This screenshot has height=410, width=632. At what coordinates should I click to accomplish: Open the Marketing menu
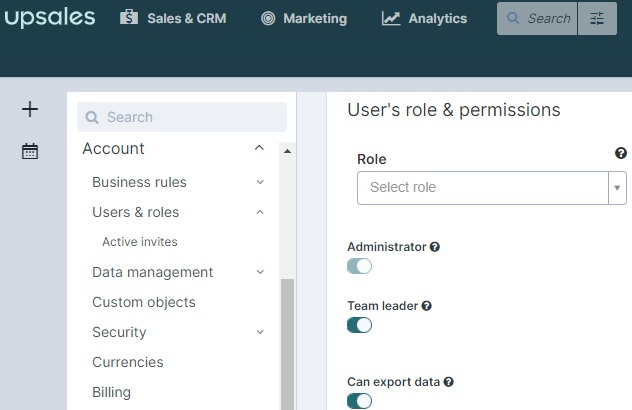pyautogui.click(x=304, y=18)
